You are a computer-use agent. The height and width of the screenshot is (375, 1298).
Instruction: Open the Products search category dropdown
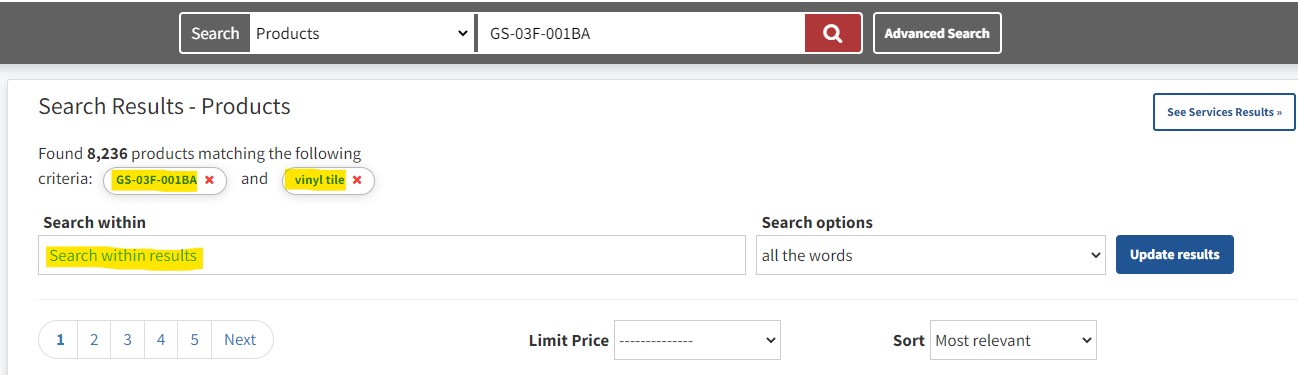(x=361, y=33)
